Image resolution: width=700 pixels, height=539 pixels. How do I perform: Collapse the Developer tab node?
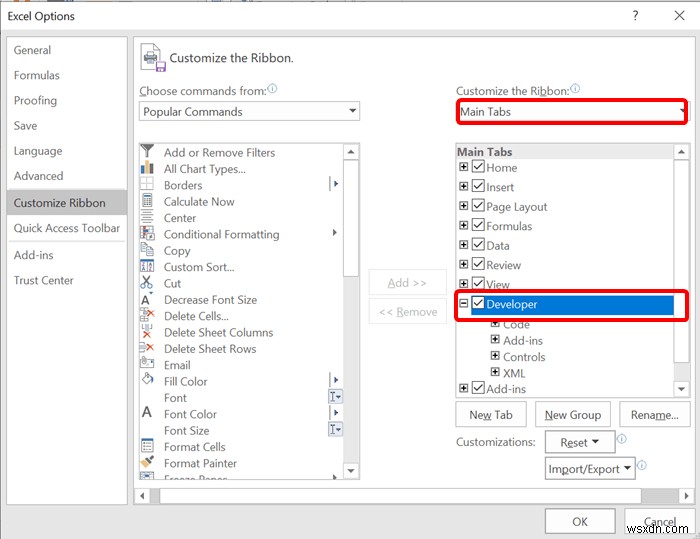463,303
